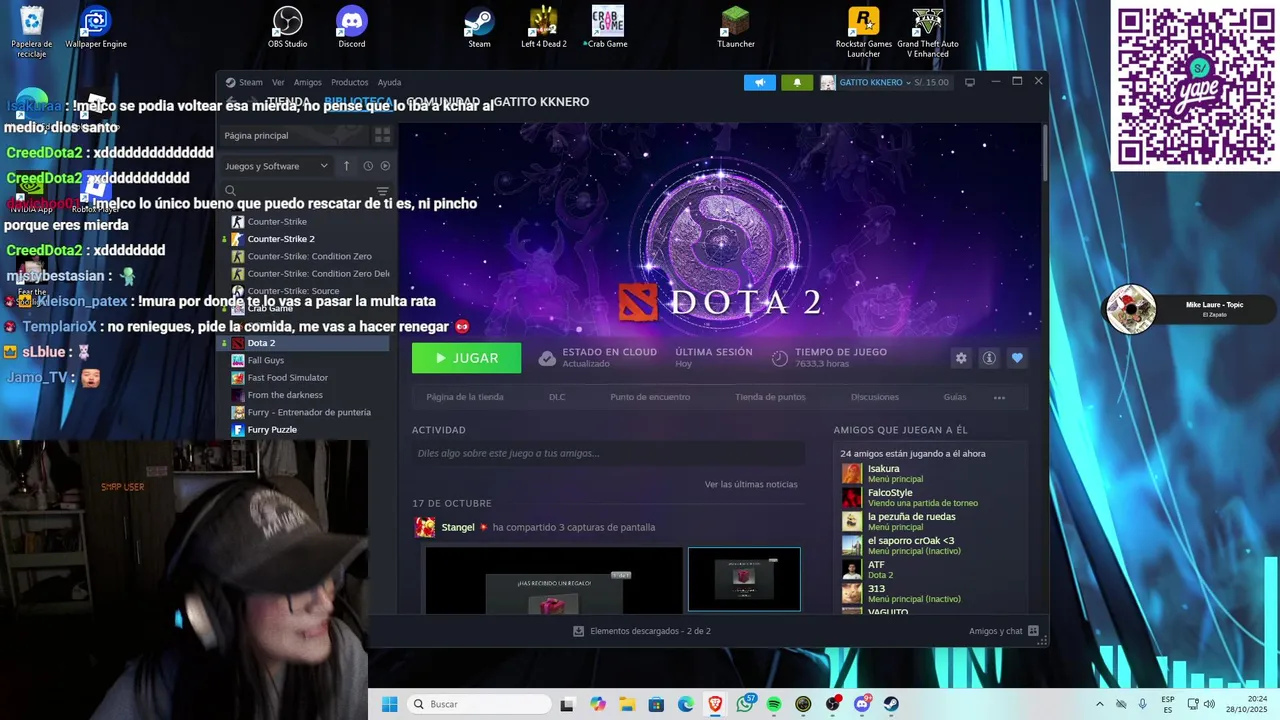1280x720 pixels.
Task: Open Rockstar Games Launcher shortcut
Action: (x=864, y=32)
